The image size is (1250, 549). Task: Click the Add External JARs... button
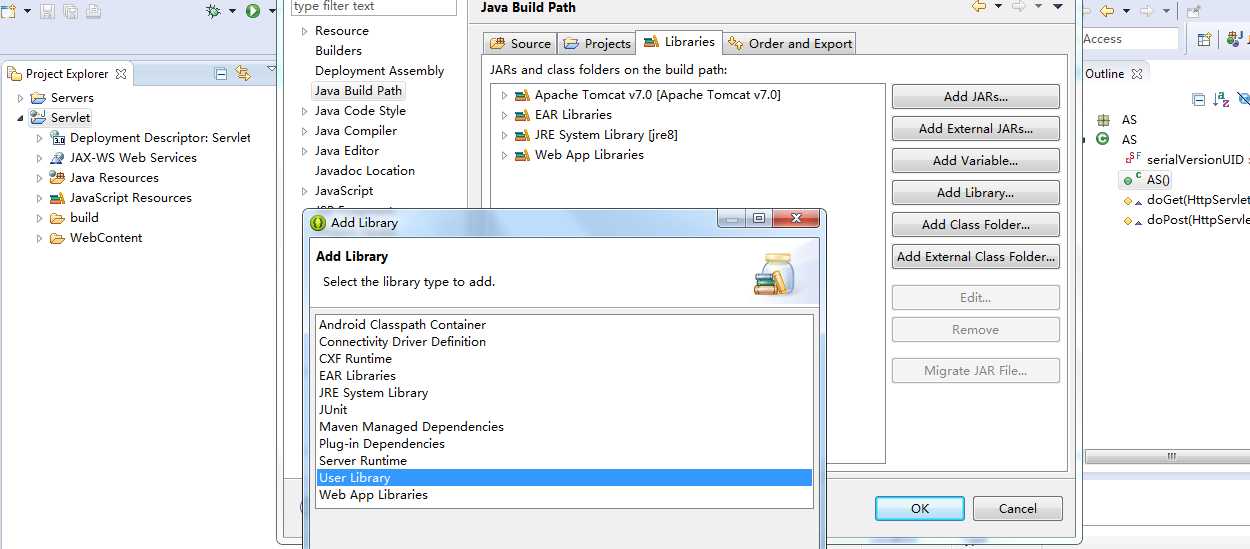coord(975,129)
